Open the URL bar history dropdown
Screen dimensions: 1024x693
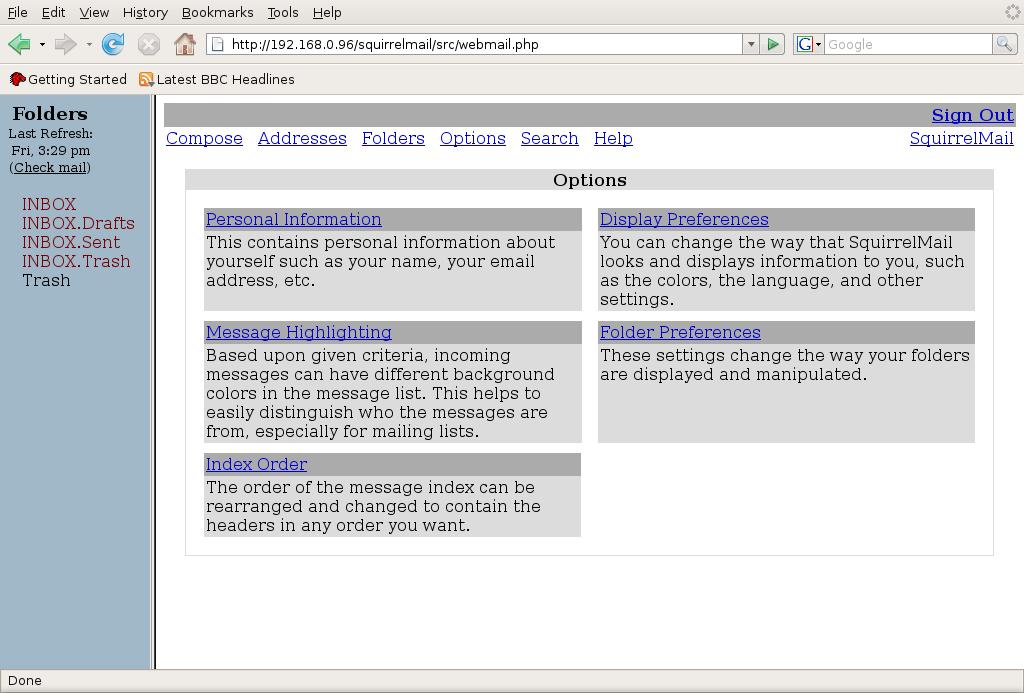pos(750,44)
